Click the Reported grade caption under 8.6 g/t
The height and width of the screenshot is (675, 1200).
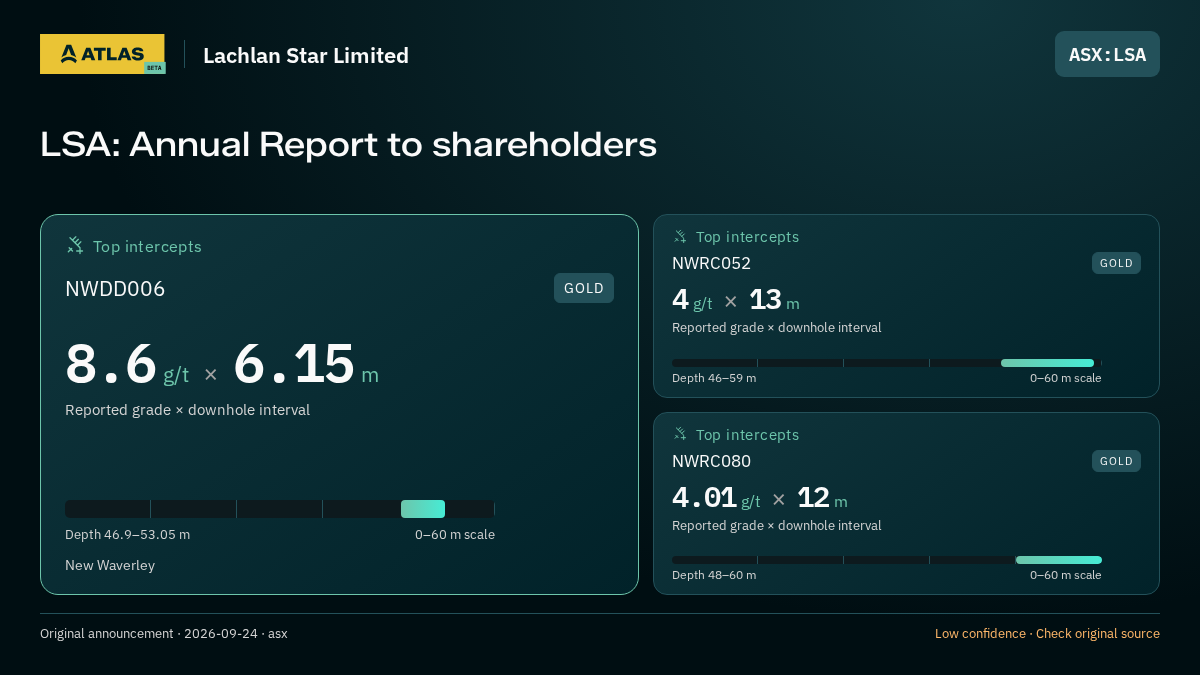(x=187, y=410)
